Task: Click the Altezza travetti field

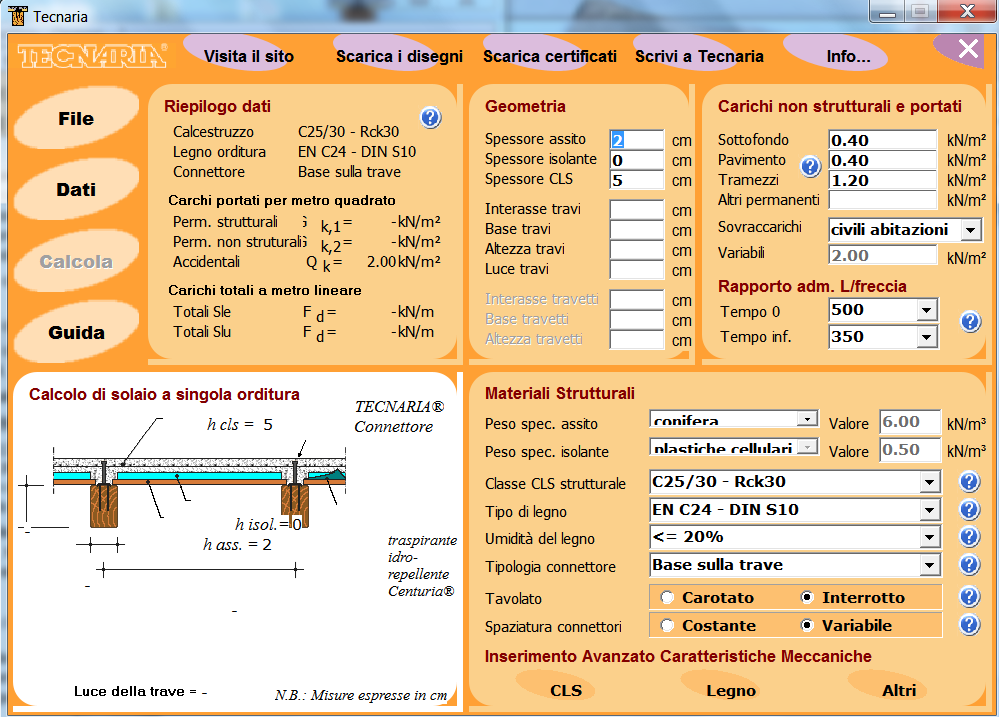Action: pyautogui.click(x=636, y=339)
